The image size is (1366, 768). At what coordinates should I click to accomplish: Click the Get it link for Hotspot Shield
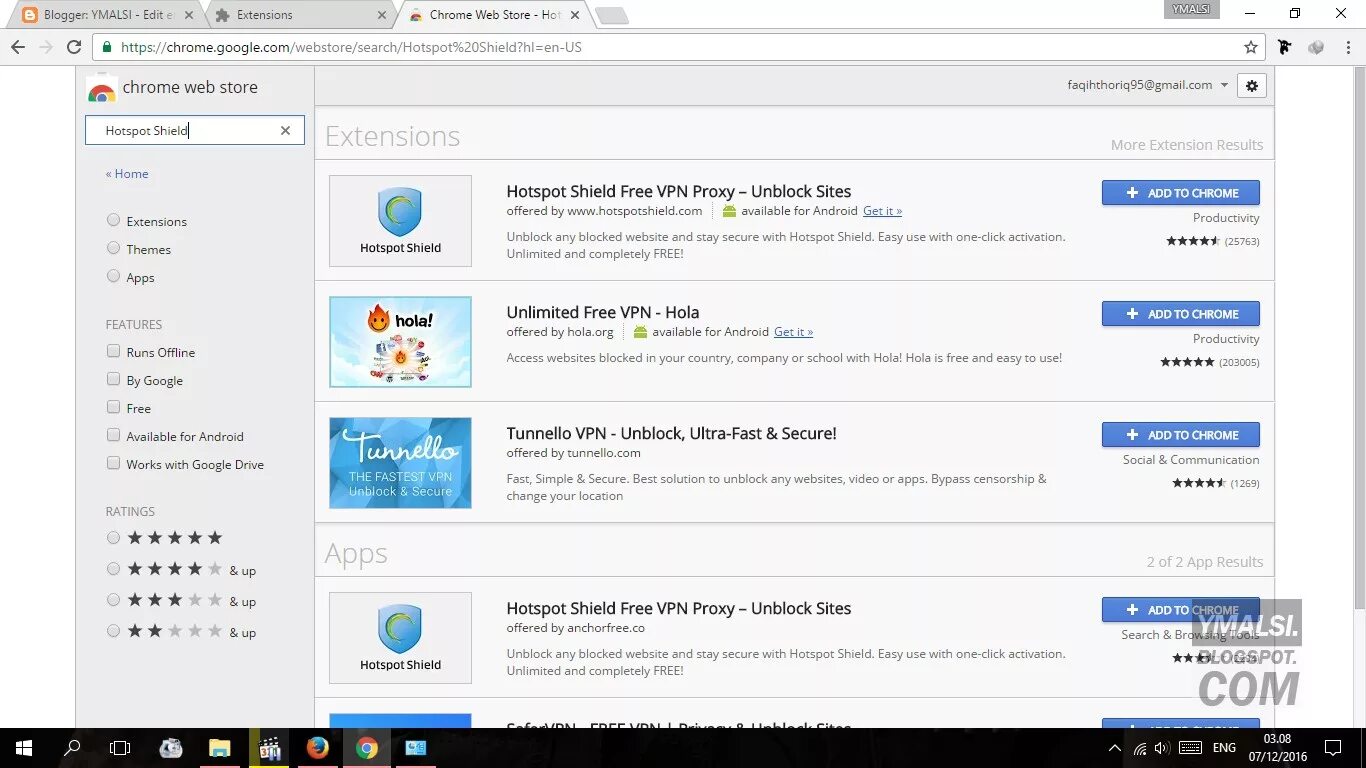[x=881, y=211]
